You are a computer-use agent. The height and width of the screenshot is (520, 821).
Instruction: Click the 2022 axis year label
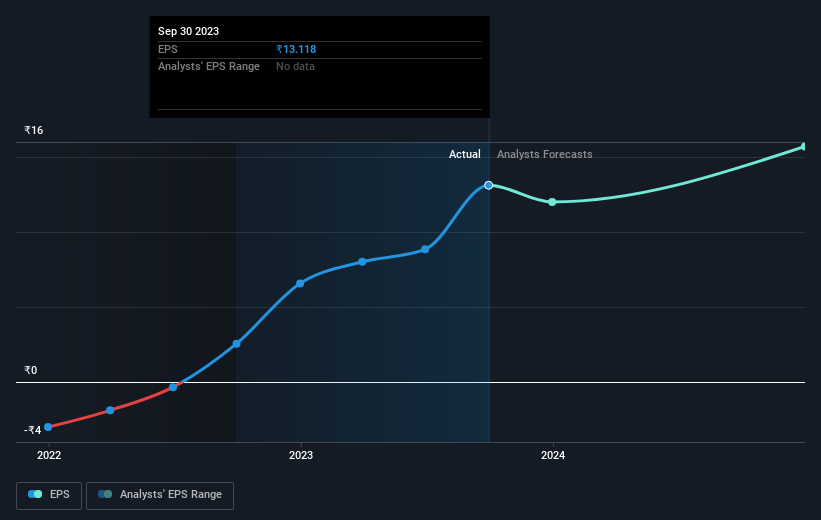(x=49, y=455)
